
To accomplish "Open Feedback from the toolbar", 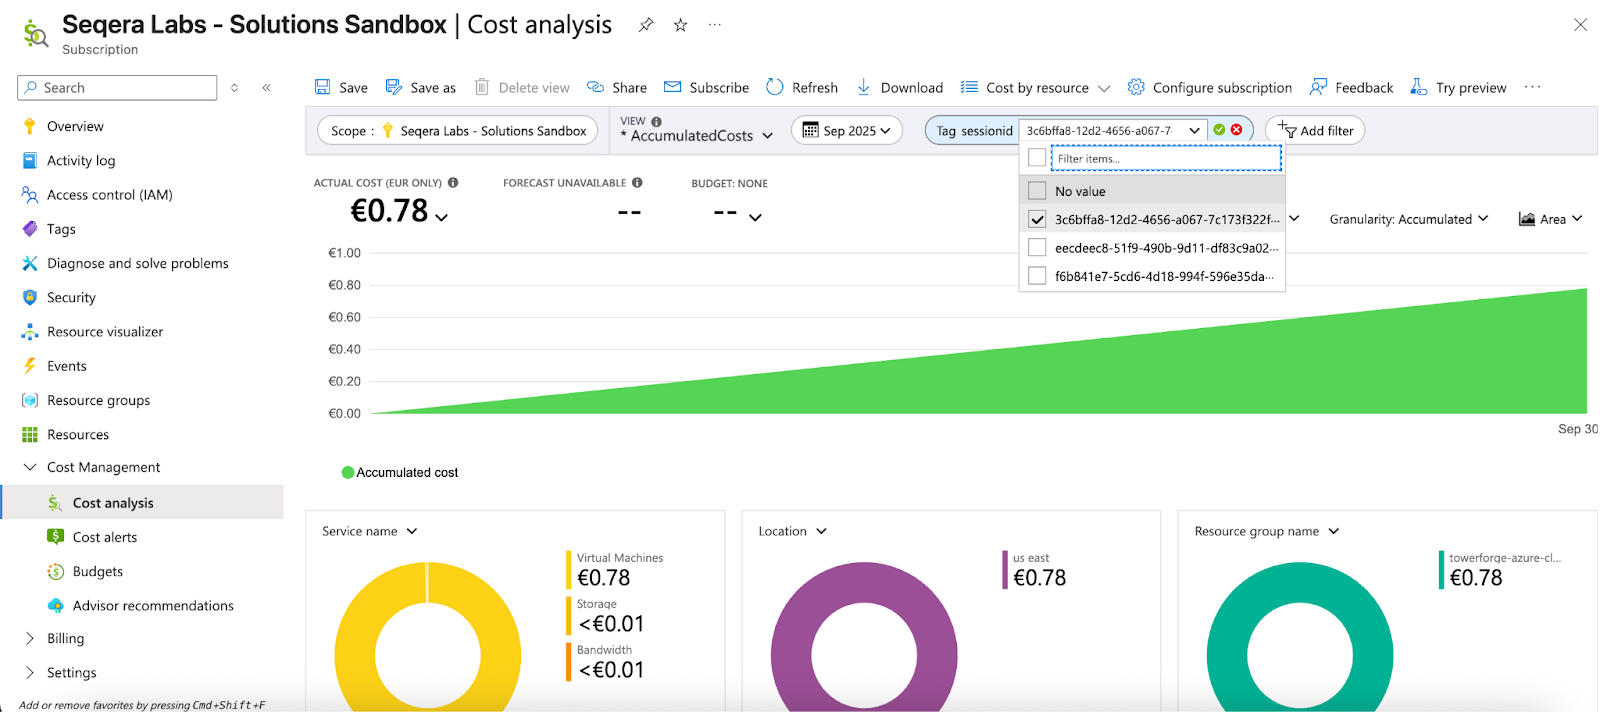I will point(1352,87).
